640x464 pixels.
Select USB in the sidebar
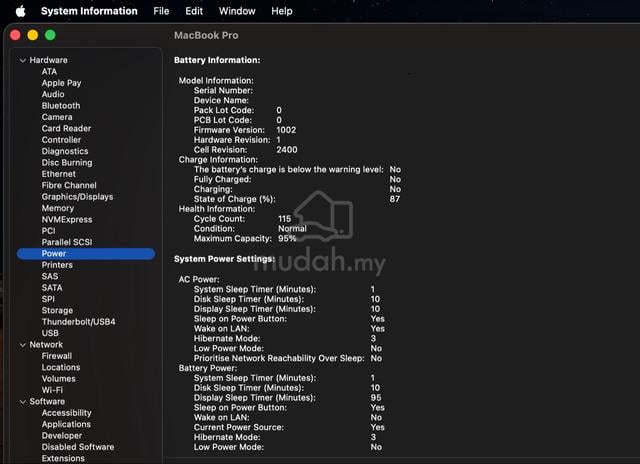tap(50, 333)
